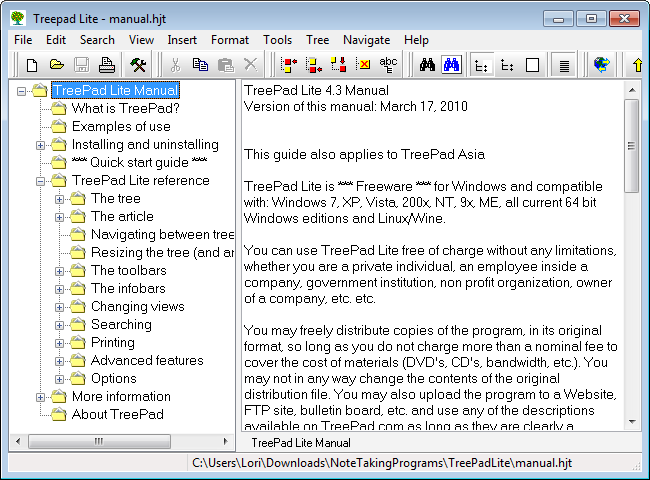Click the tree pane horizontal scrollbar thumb

(99, 441)
